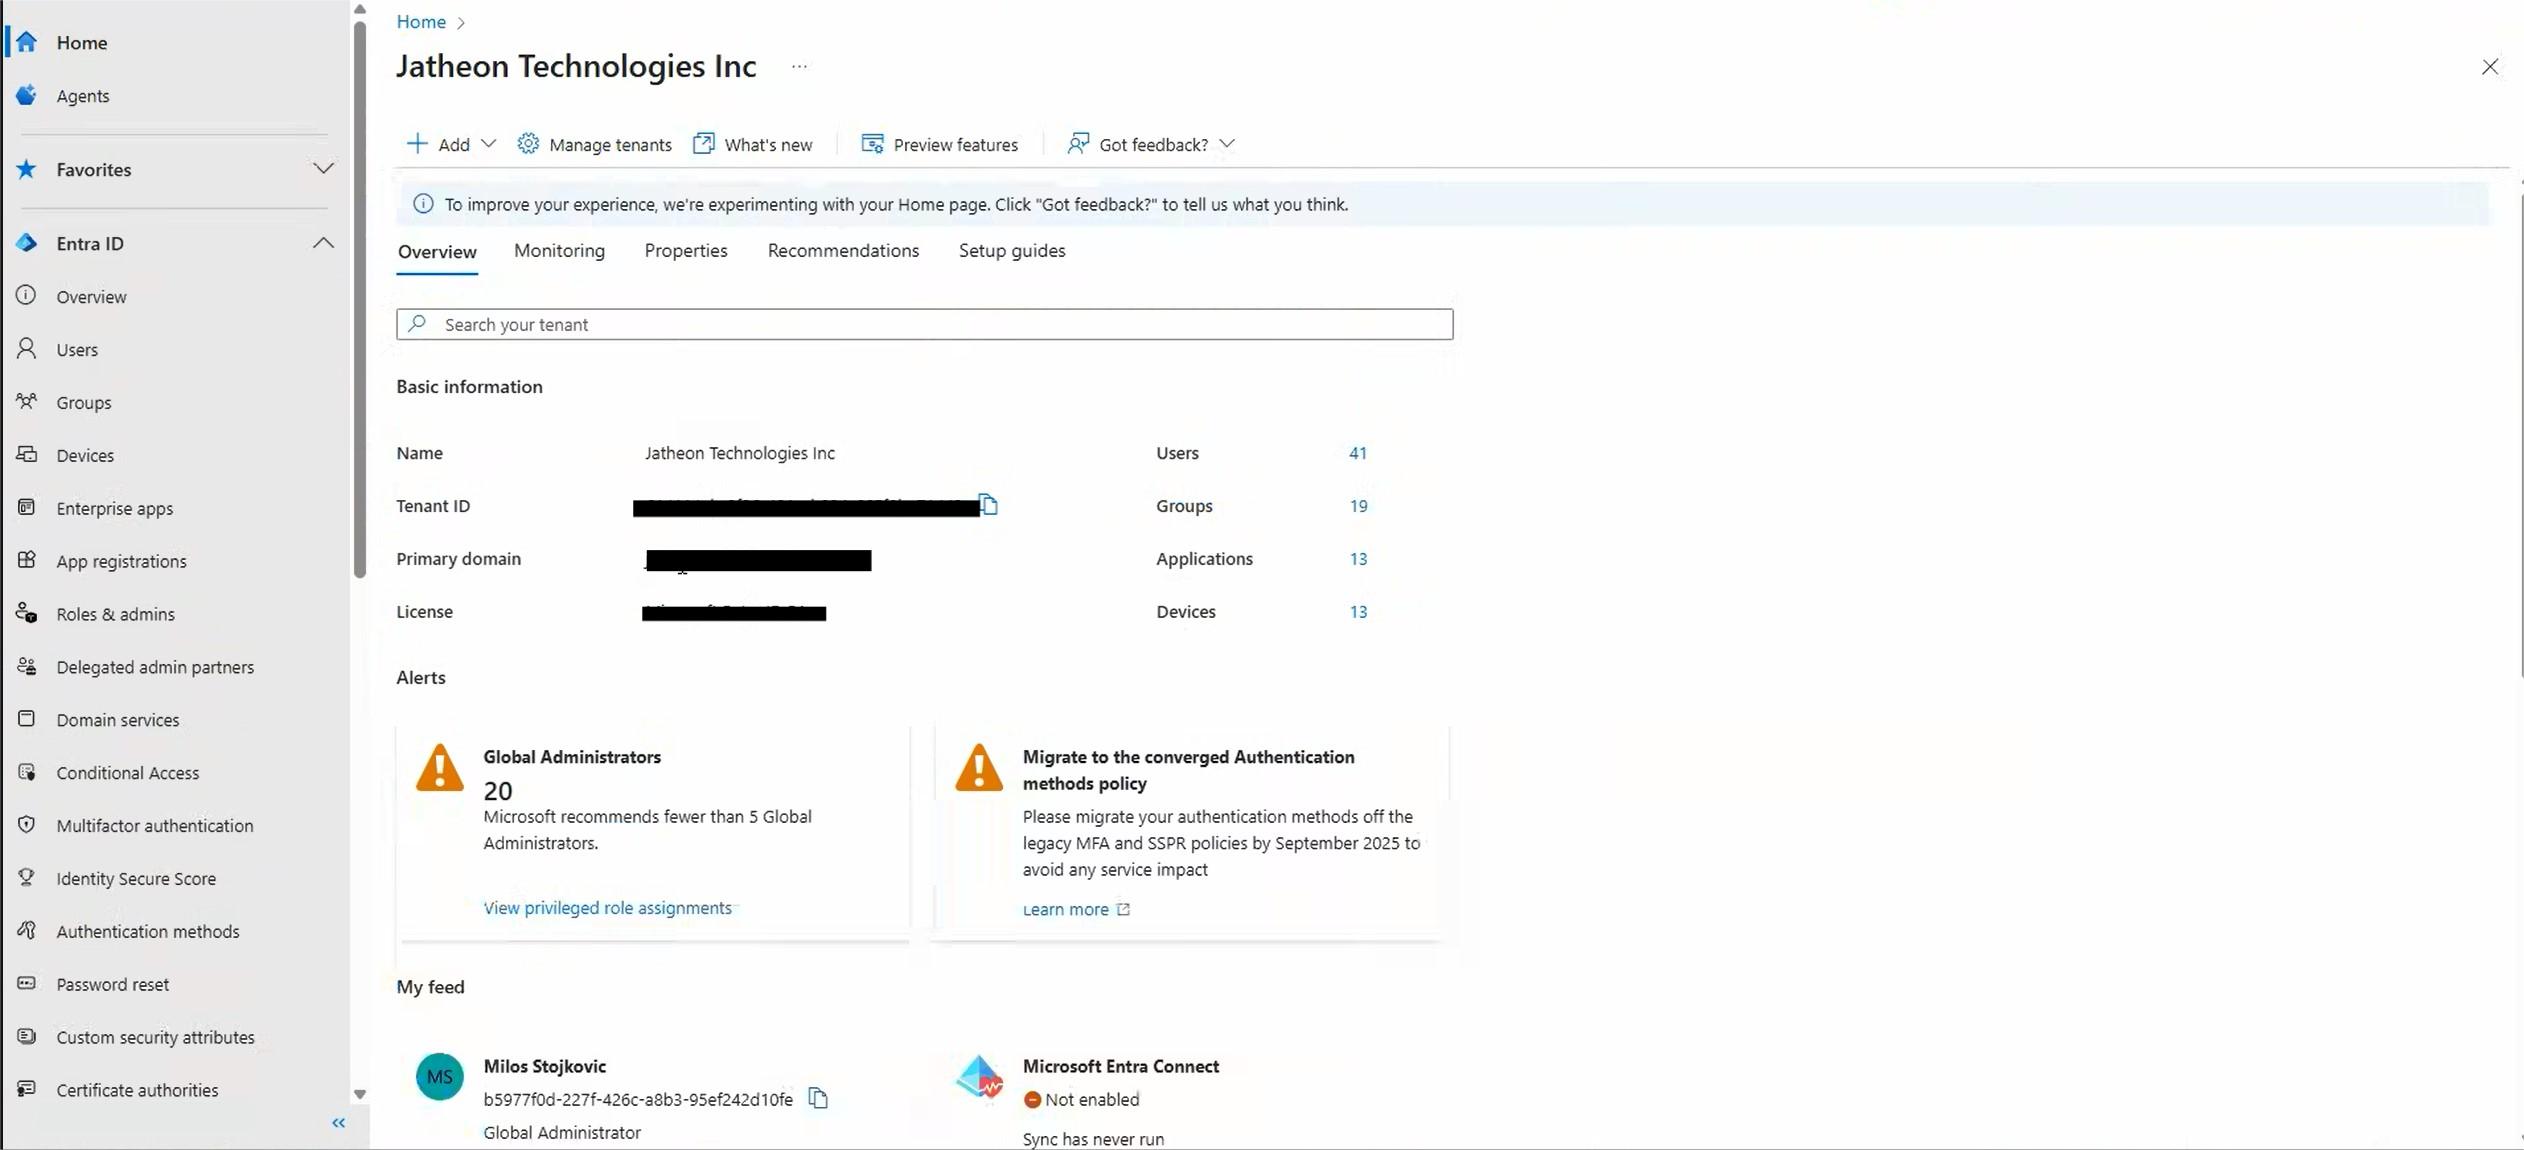This screenshot has height=1150, width=2524.
Task: Open Entra ID Overview info icon
Action: pyautogui.click(x=27, y=296)
